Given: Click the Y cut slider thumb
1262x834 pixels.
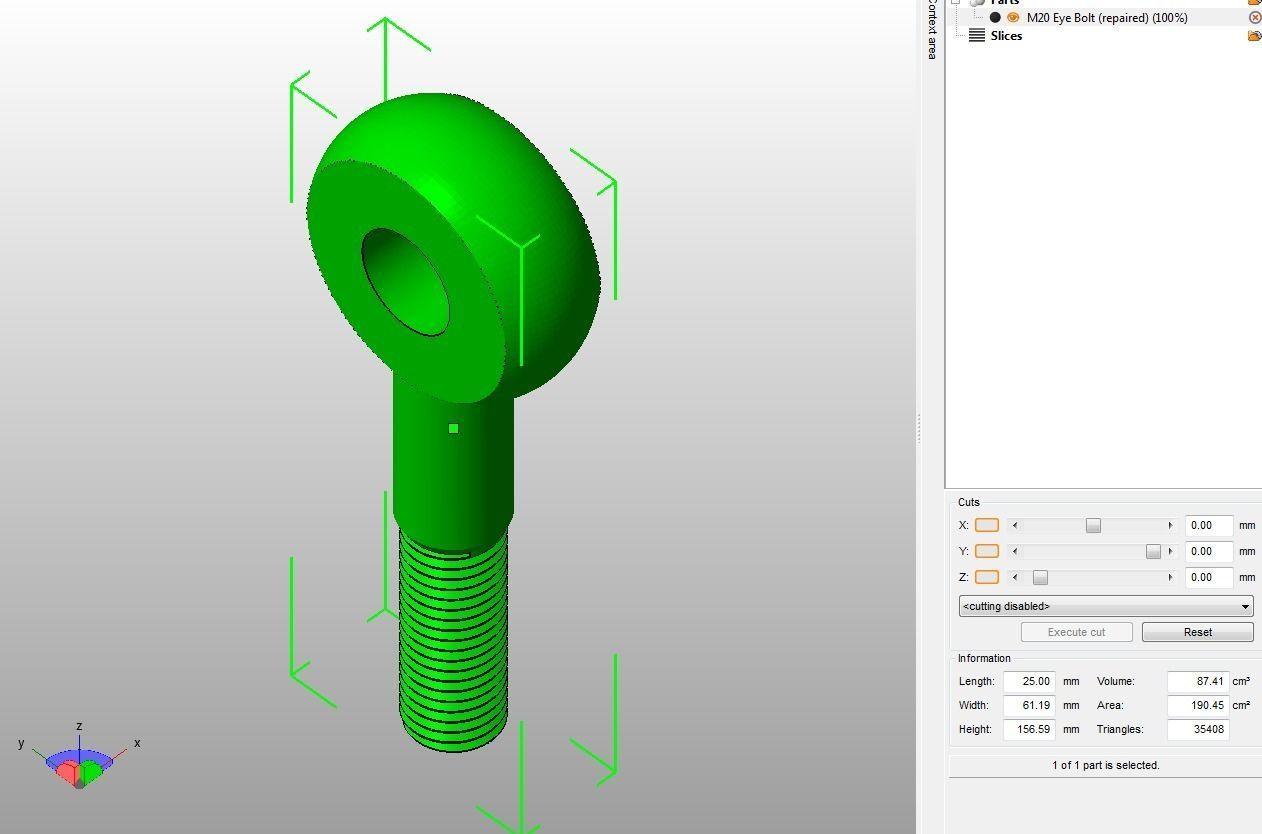Looking at the screenshot, I should (1153, 551).
